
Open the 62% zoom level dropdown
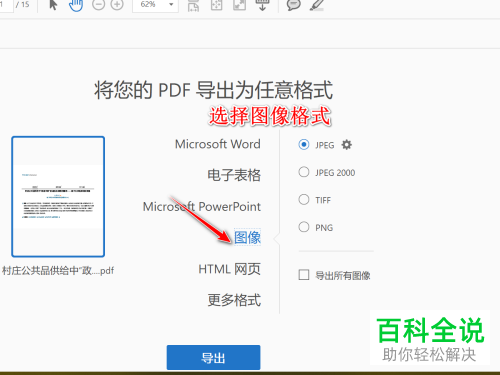click(155, 5)
